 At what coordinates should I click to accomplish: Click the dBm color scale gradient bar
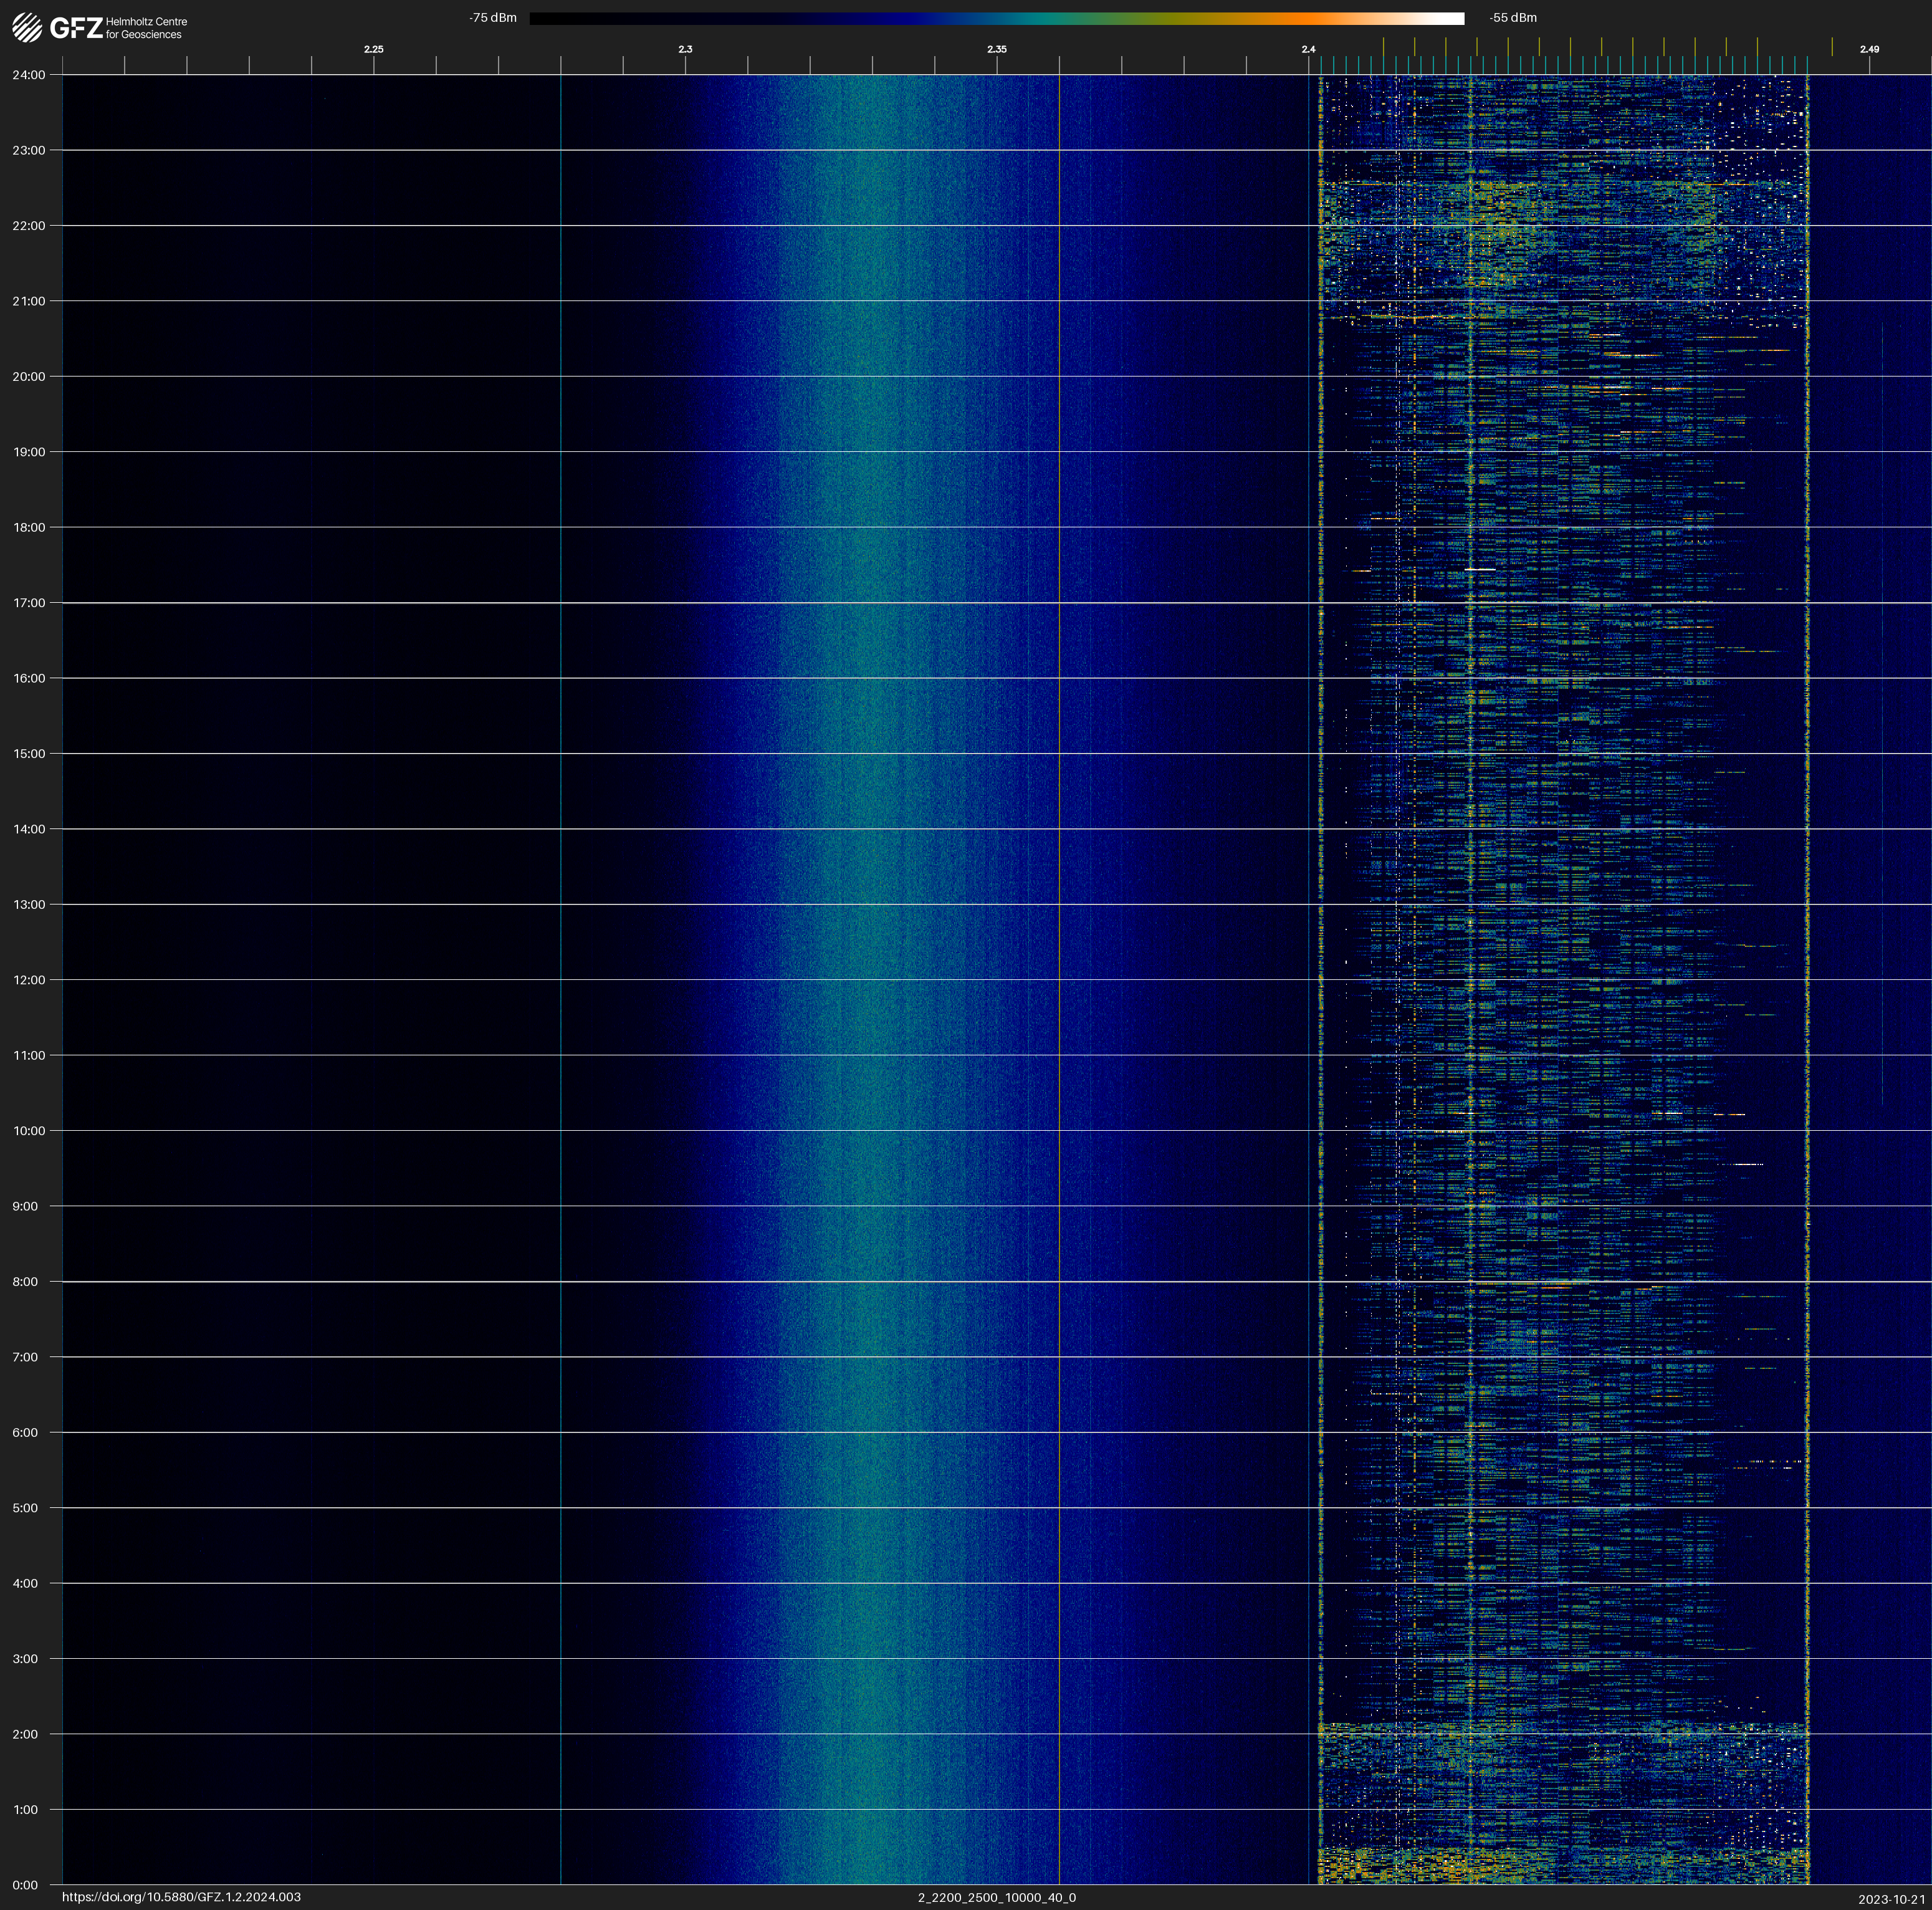[996, 18]
